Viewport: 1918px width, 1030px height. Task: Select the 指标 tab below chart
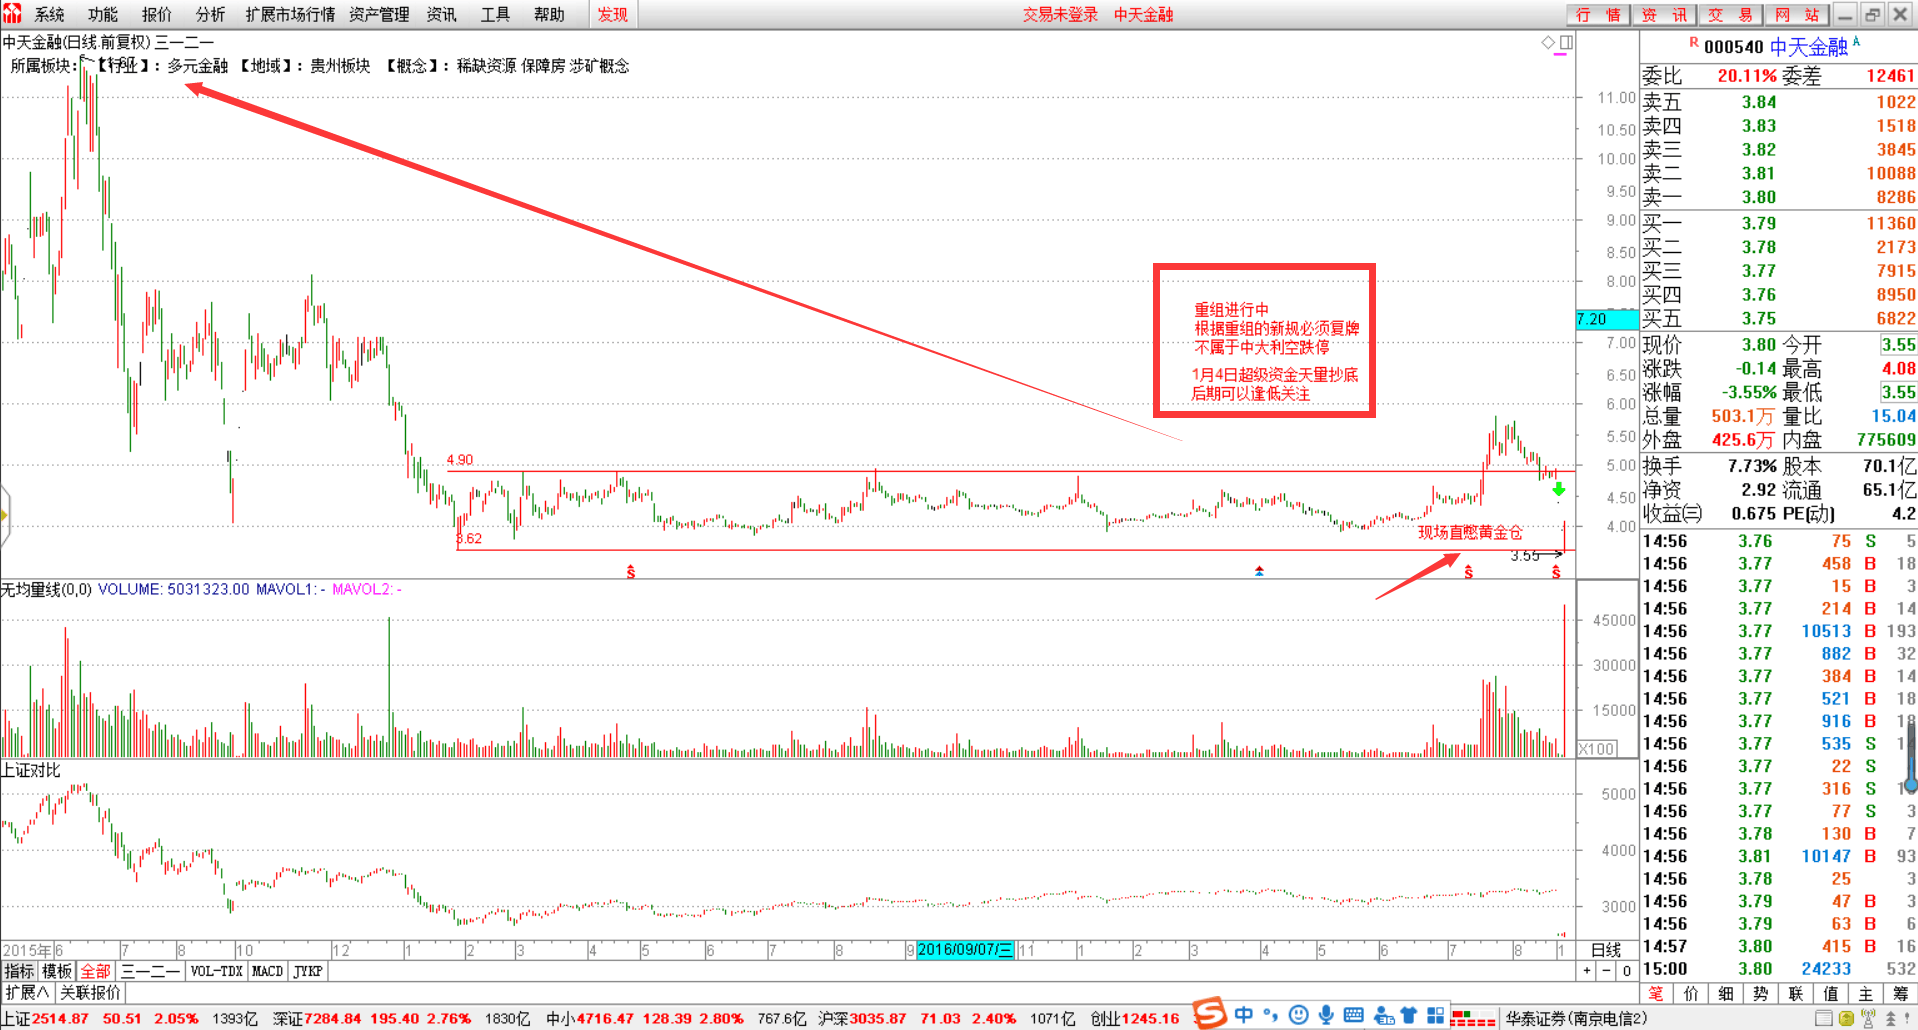click(19, 971)
